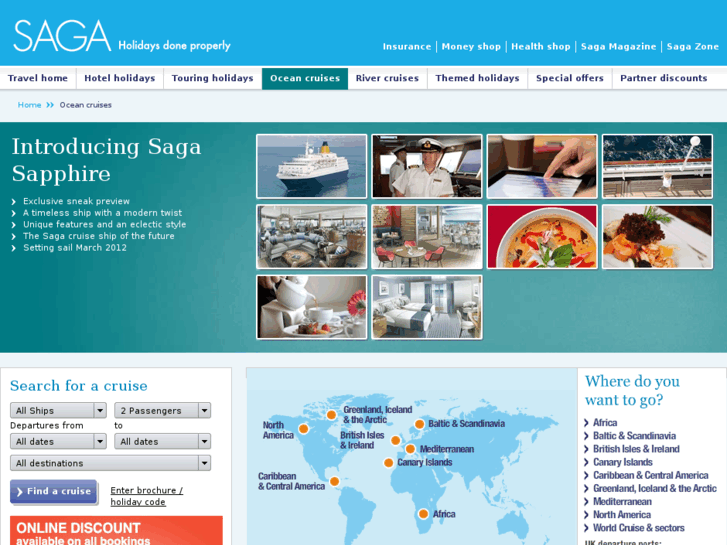Open the tea pouring thumbnail

[312, 307]
